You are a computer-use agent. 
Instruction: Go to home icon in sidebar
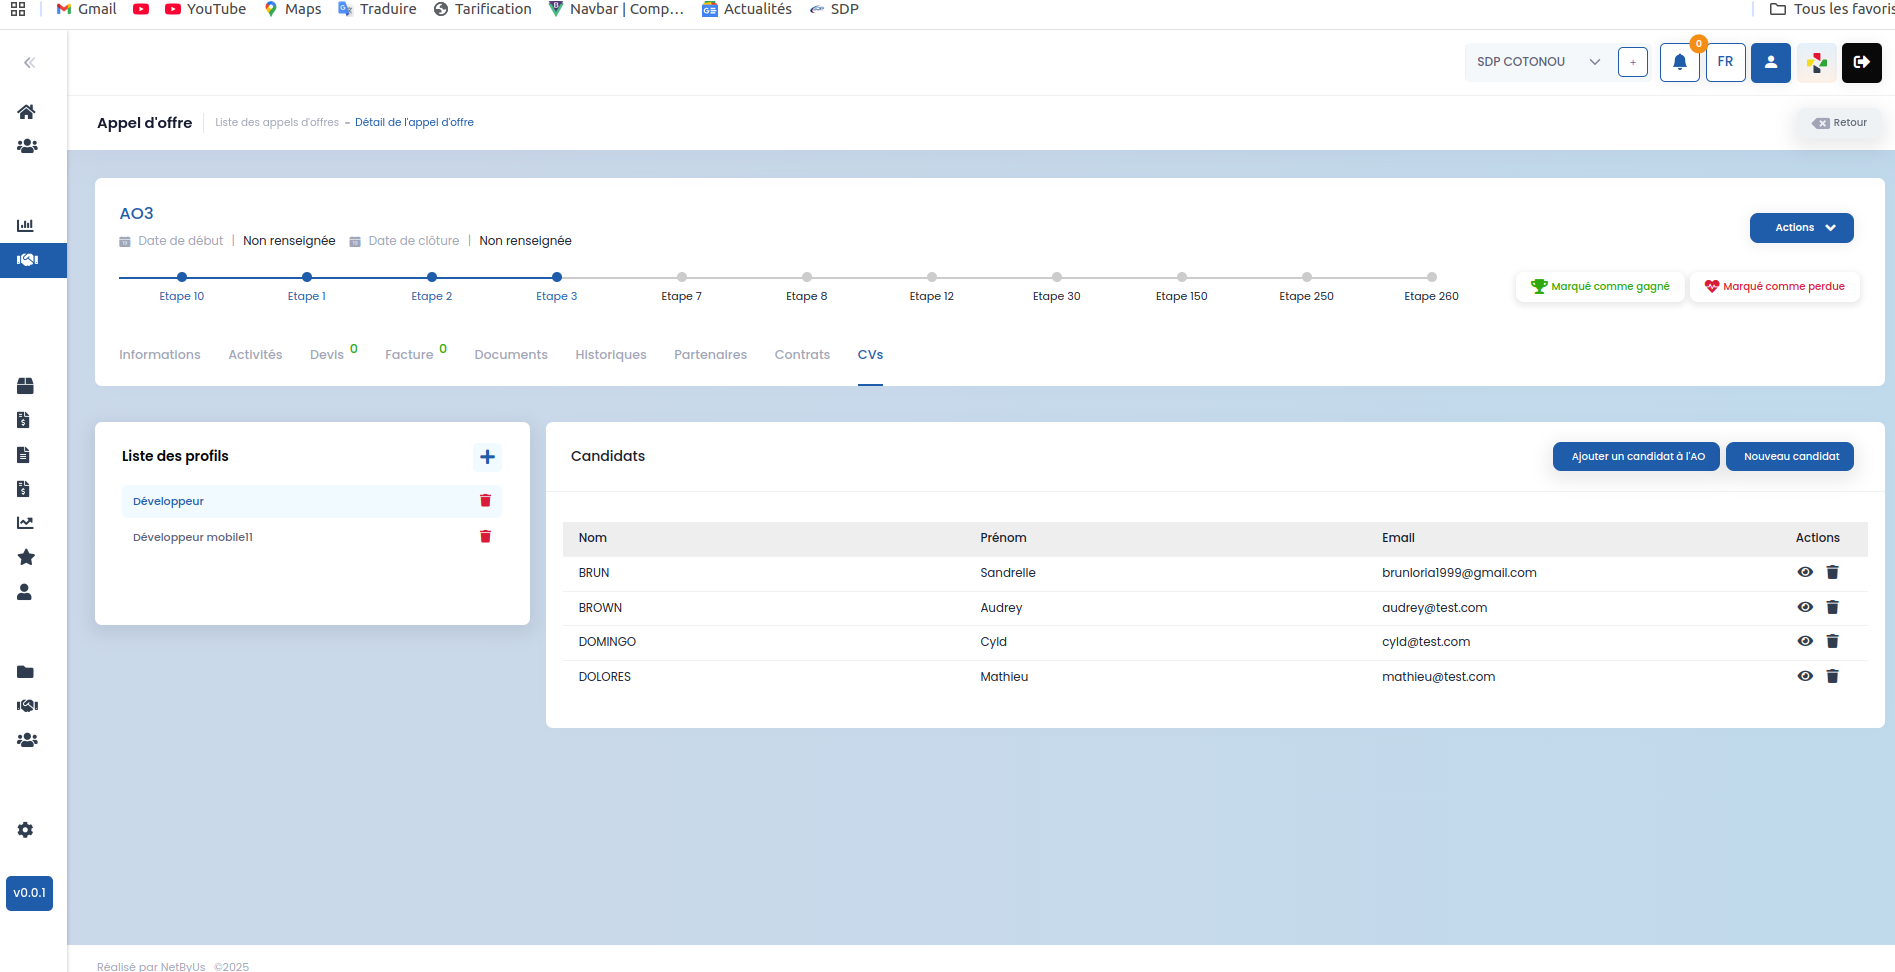(27, 111)
